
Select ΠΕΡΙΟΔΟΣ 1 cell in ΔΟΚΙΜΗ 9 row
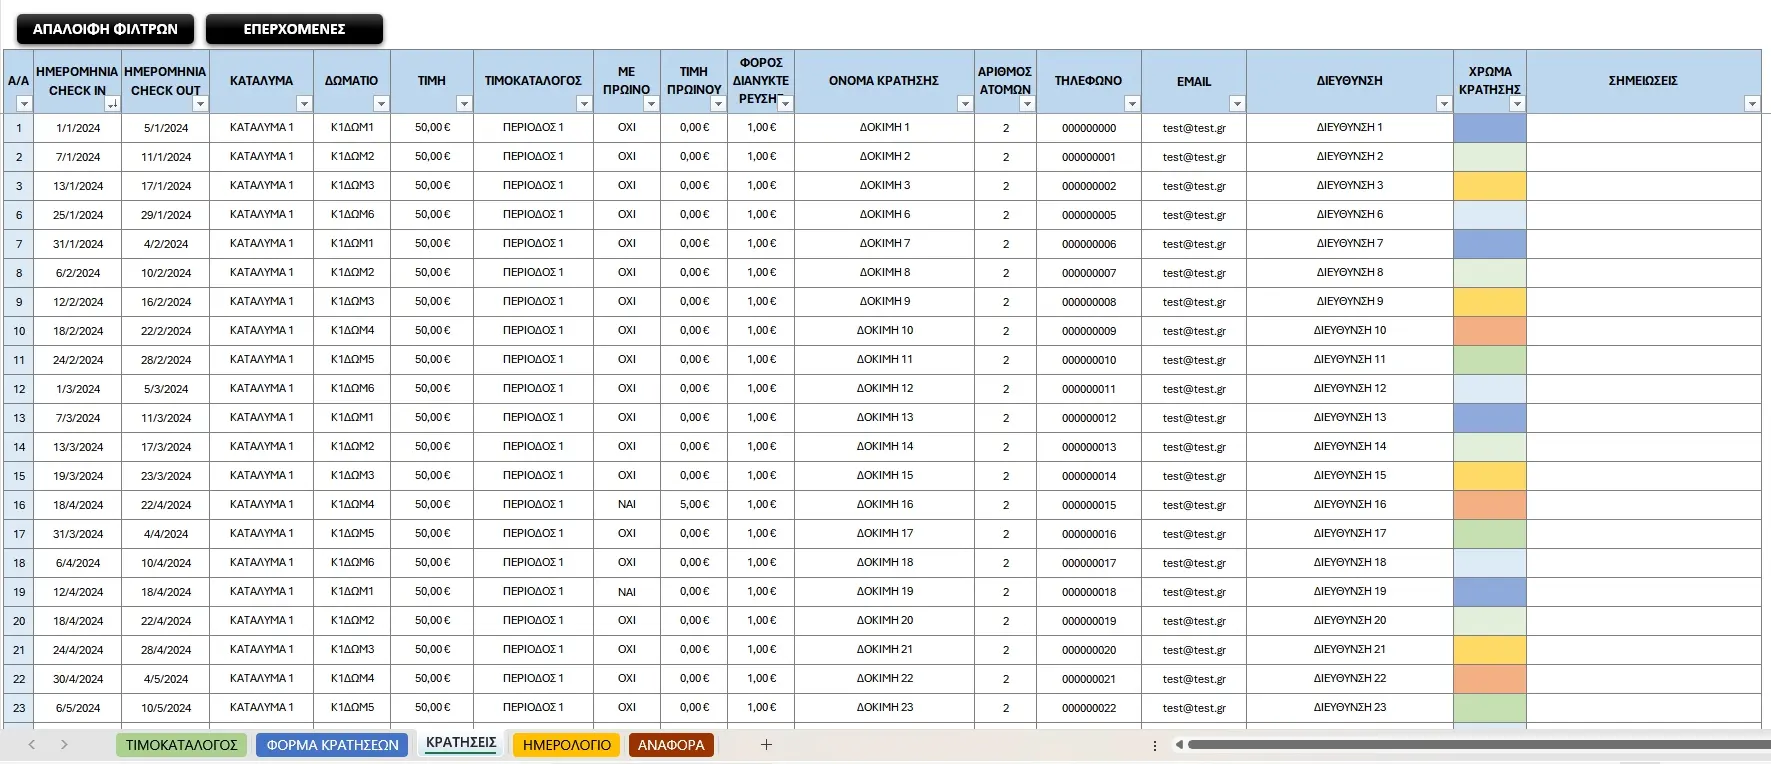point(533,302)
